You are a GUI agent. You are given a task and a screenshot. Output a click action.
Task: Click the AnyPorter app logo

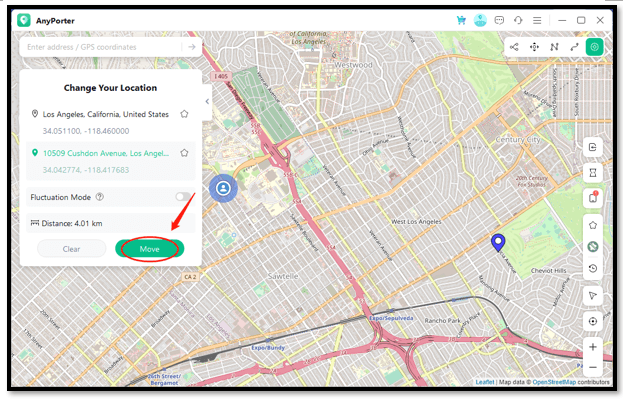[24, 20]
